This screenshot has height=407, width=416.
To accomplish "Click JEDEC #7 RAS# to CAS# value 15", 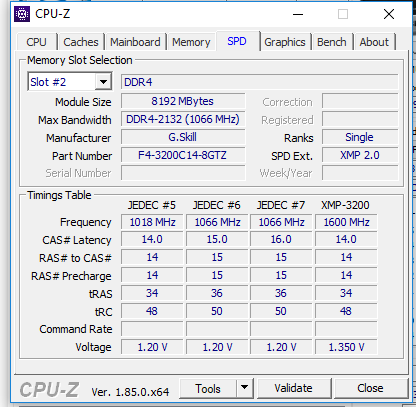I will point(281,257).
